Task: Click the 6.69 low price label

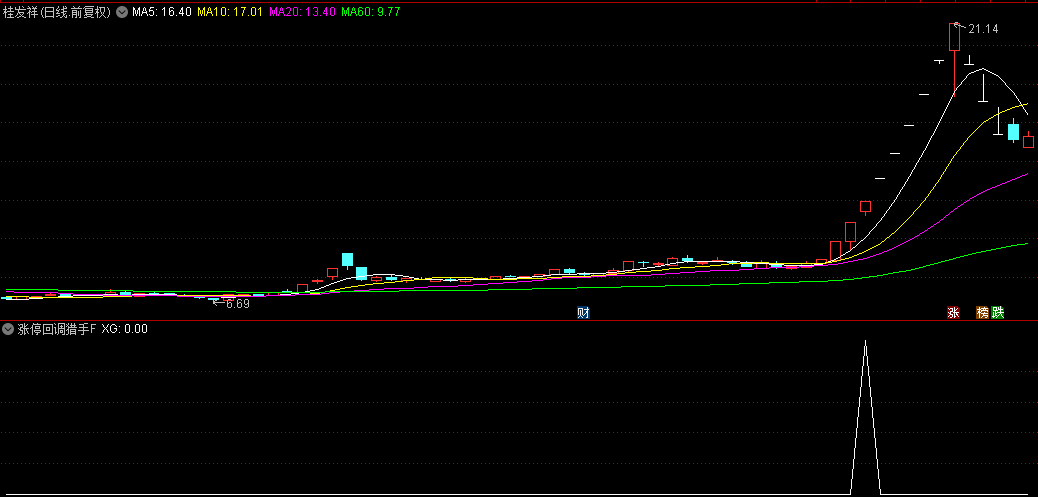Action: click(238, 304)
